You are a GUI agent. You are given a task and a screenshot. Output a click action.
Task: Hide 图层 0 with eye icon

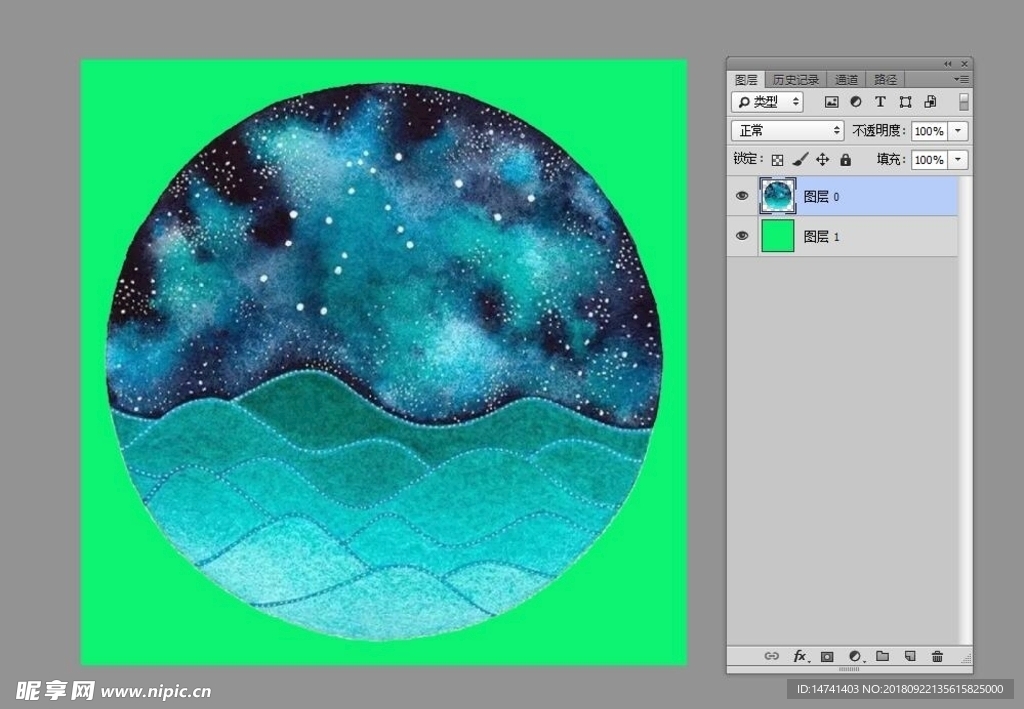[742, 196]
